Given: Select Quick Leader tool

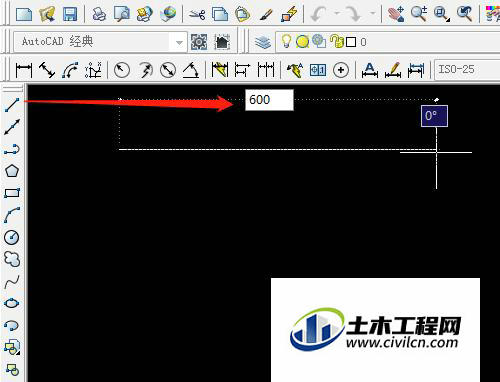Looking at the screenshot, I should click(295, 70).
